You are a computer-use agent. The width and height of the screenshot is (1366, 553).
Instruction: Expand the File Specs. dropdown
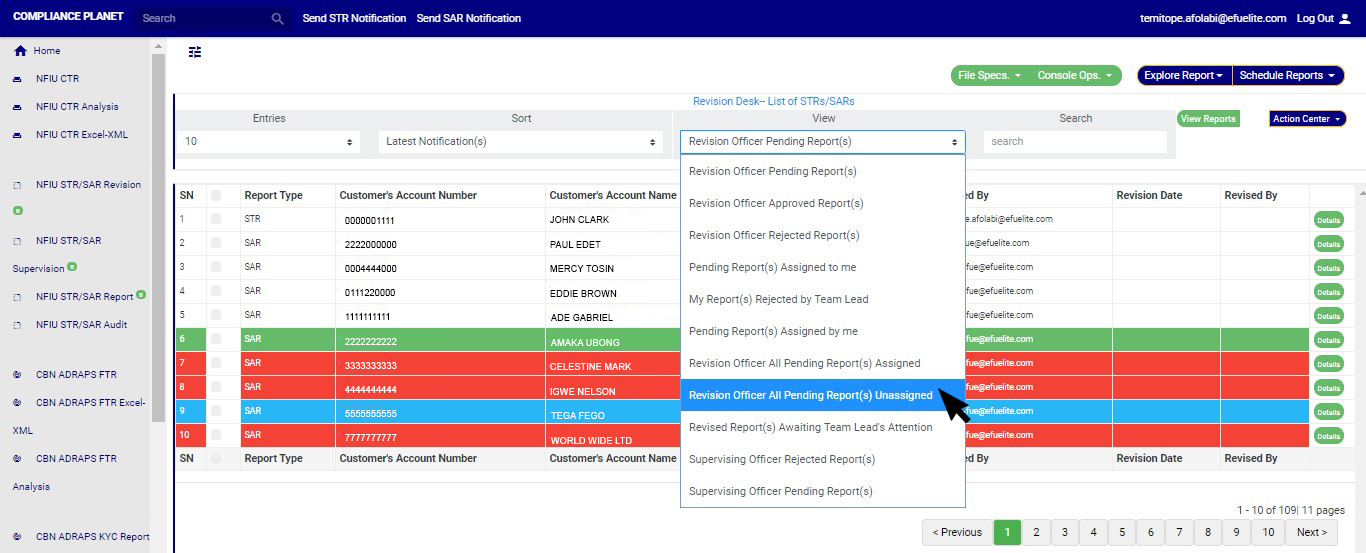coord(988,76)
